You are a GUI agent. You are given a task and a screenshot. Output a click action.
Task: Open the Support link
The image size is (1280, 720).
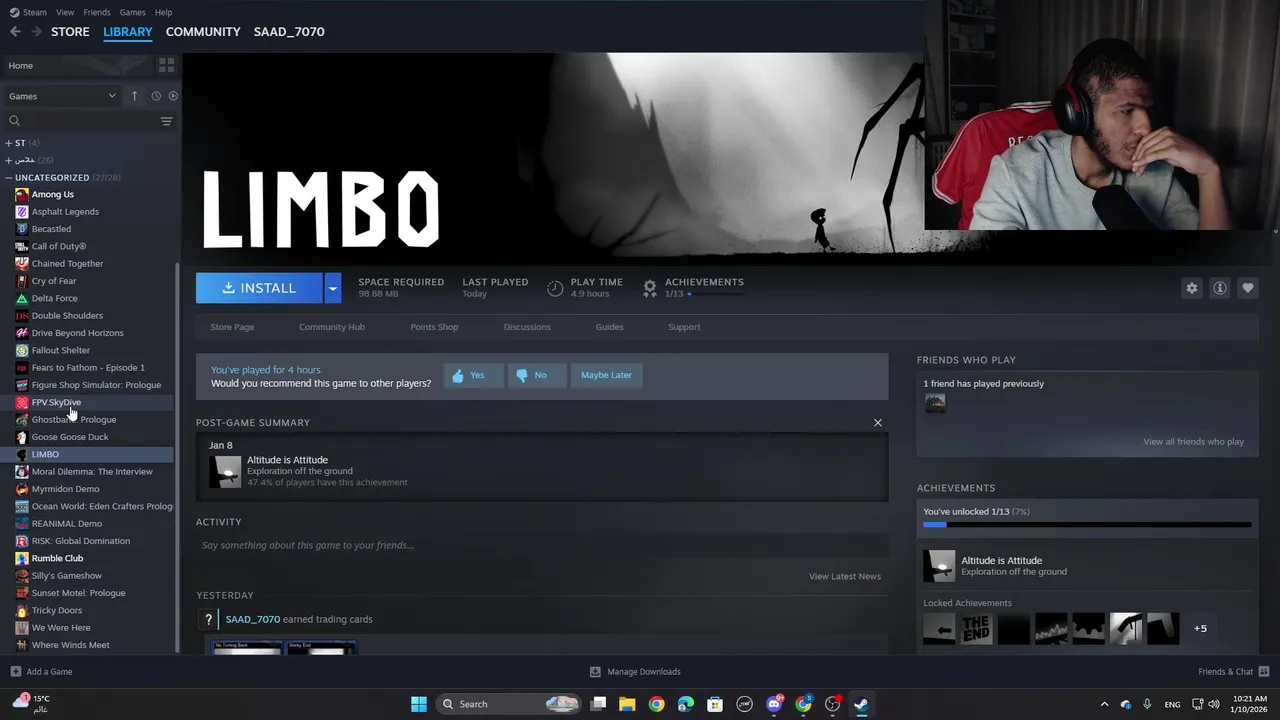(x=684, y=327)
